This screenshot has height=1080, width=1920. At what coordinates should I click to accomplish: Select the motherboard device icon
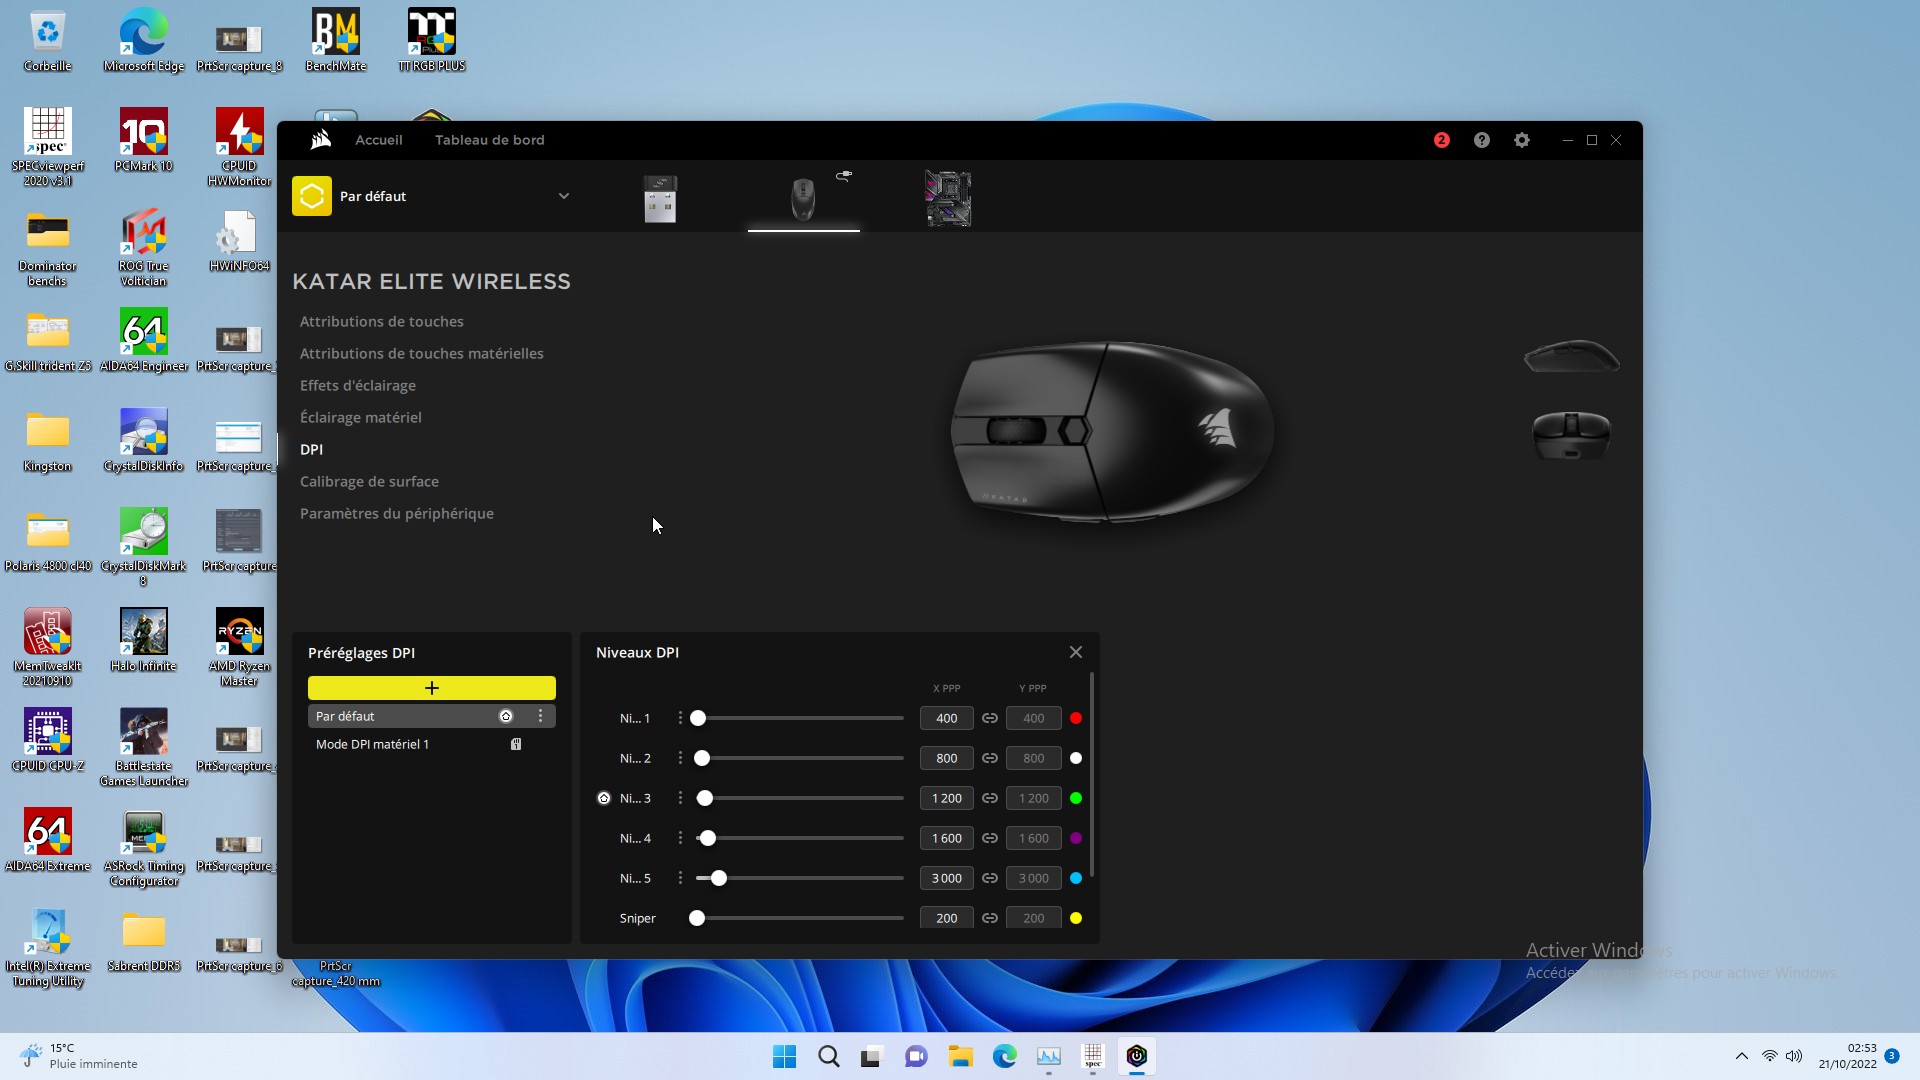click(948, 198)
